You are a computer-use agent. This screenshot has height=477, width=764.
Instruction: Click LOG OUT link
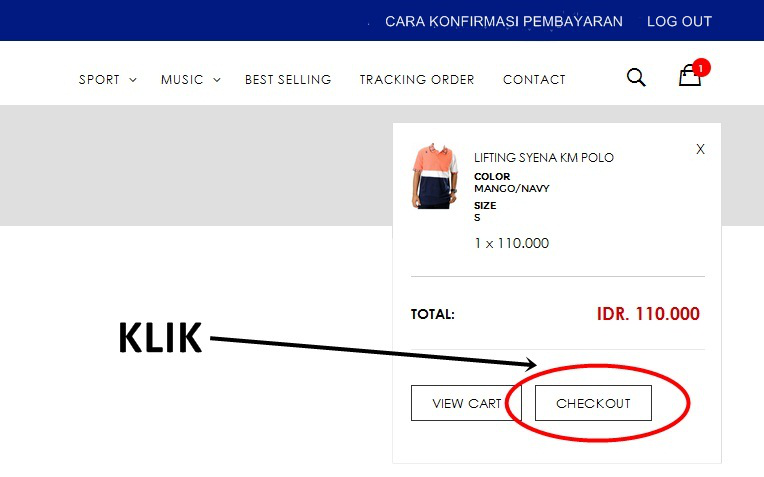[679, 21]
